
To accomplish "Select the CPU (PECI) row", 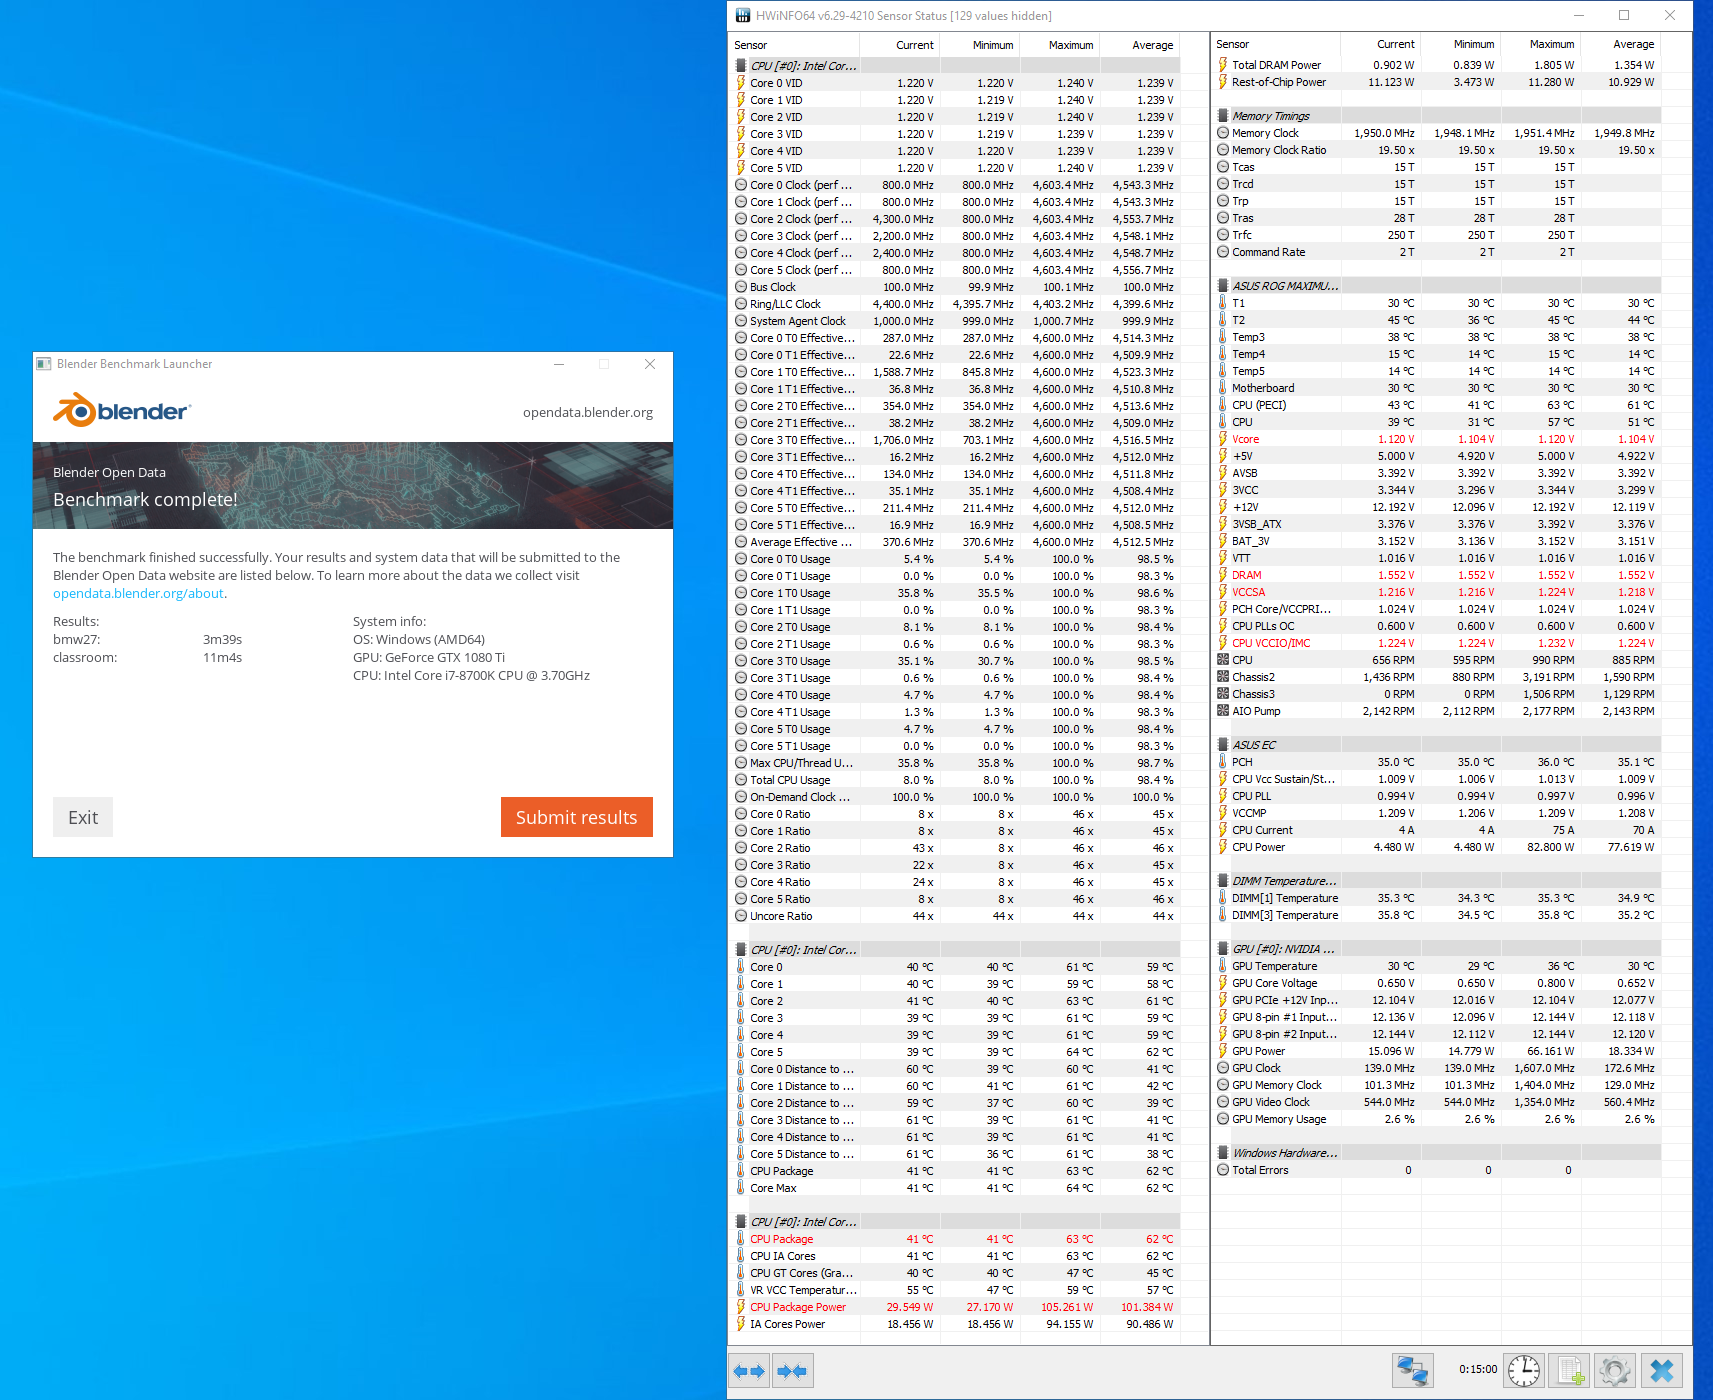I will click(1439, 405).
